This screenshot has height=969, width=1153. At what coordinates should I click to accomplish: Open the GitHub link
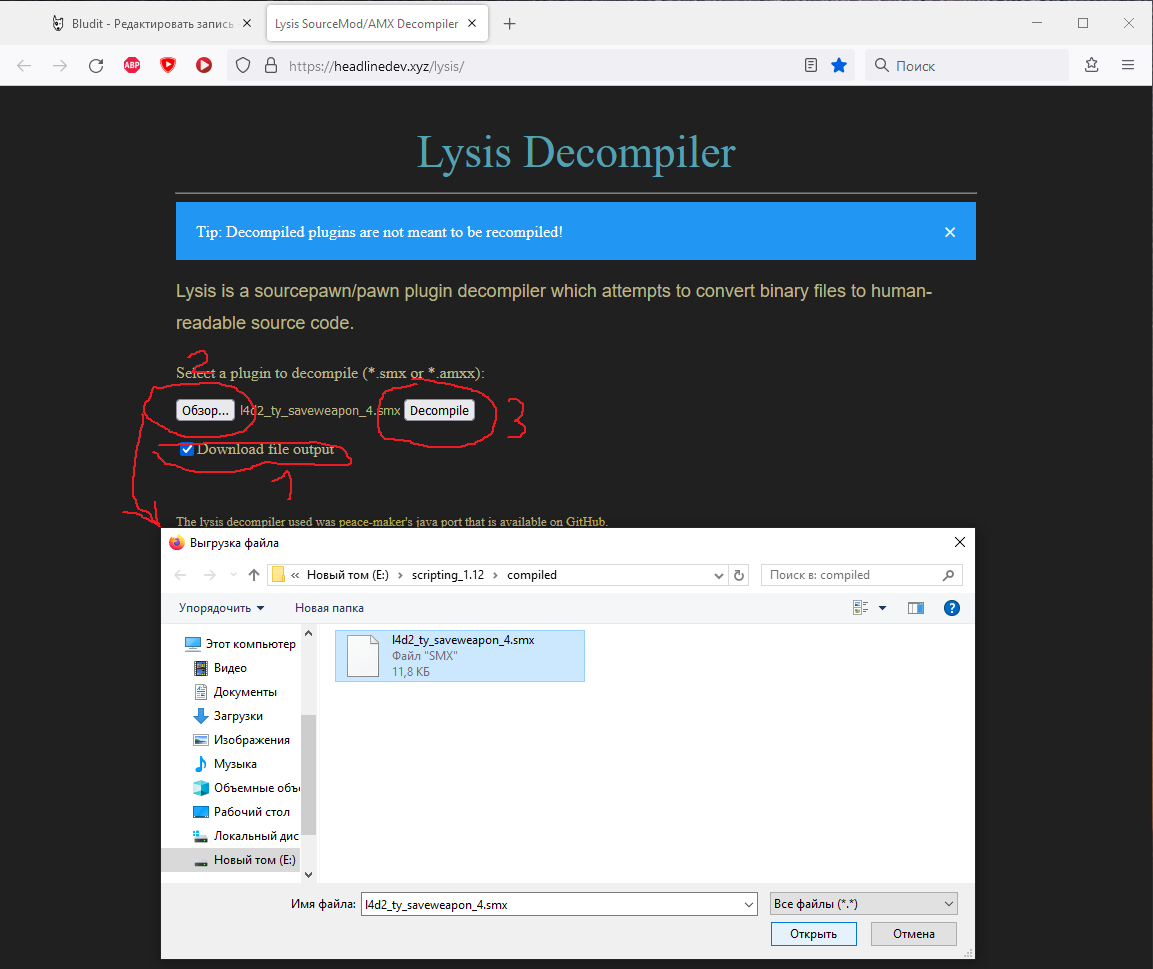click(585, 522)
